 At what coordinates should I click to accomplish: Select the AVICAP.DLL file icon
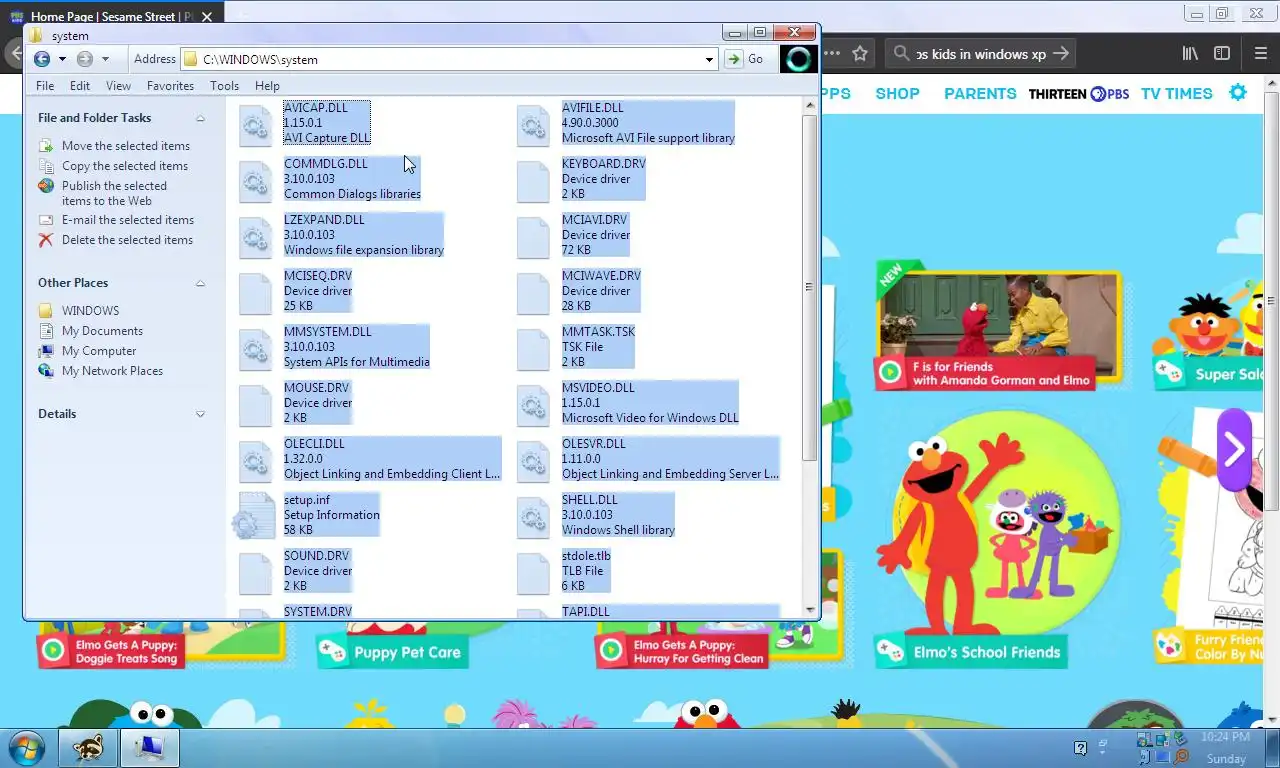pos(255,125)
